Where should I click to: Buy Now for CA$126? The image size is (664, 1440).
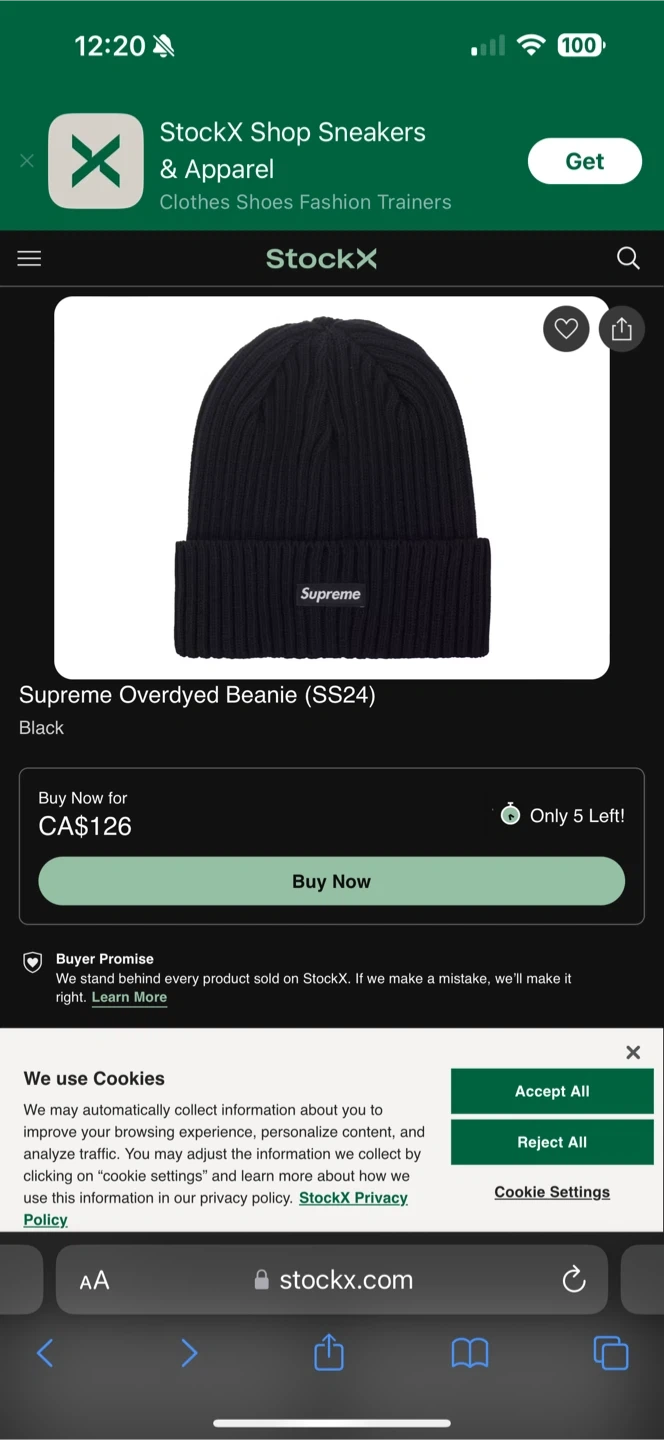332,881
